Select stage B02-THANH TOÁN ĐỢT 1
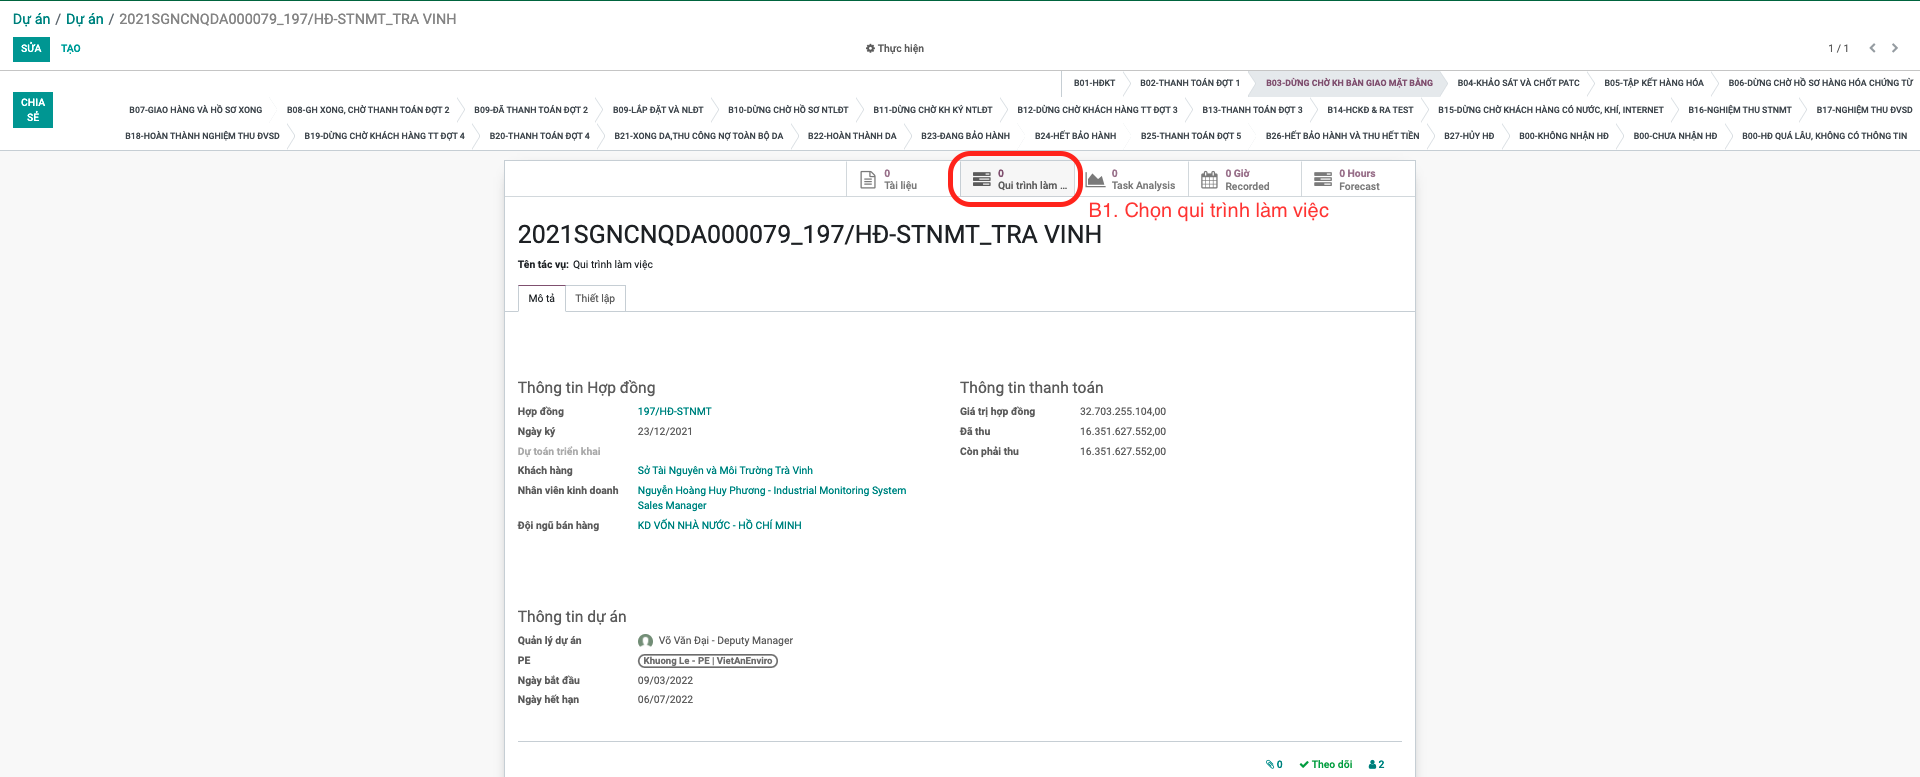Image resolution: width=1920 pixels, height=777 pixels. 1189,83
